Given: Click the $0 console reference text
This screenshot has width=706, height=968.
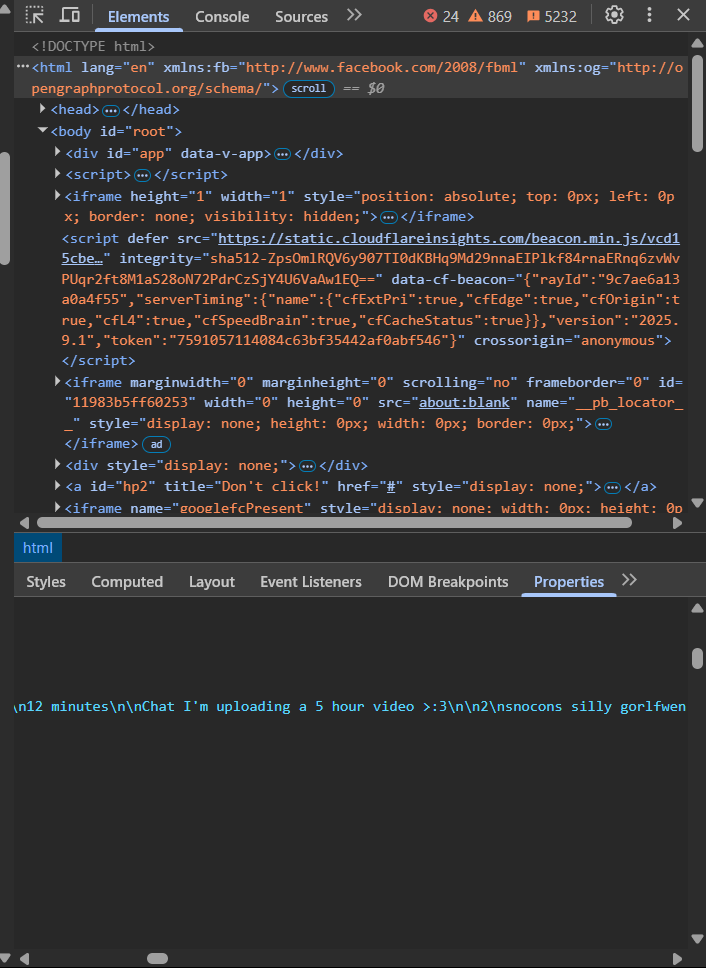Looking at the screenshot, I should pyautogui.click(x=376, y=88).
